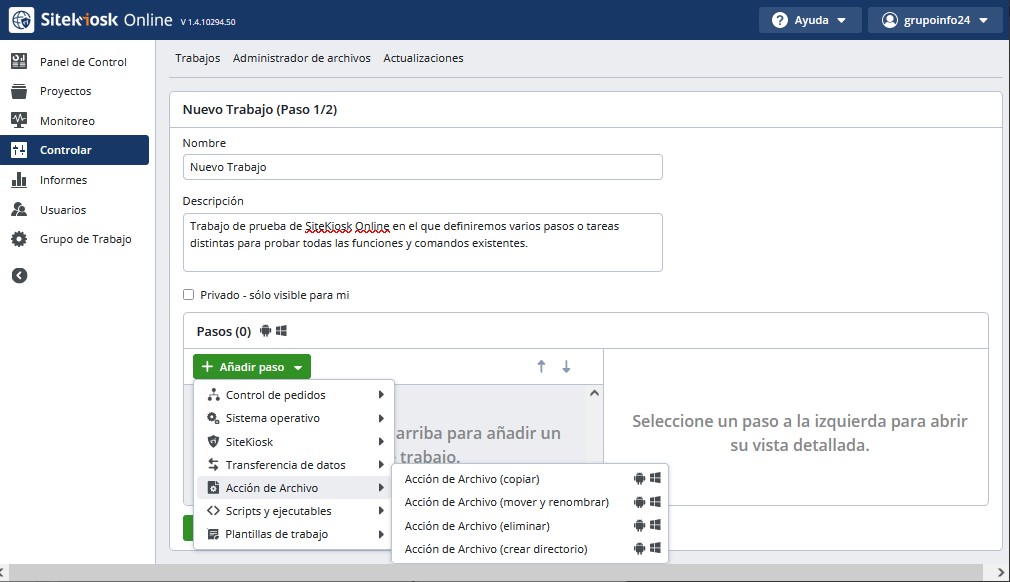The image size is (1010, 582).
Task: Open the Ayuda dropdown
Action: 809,20
